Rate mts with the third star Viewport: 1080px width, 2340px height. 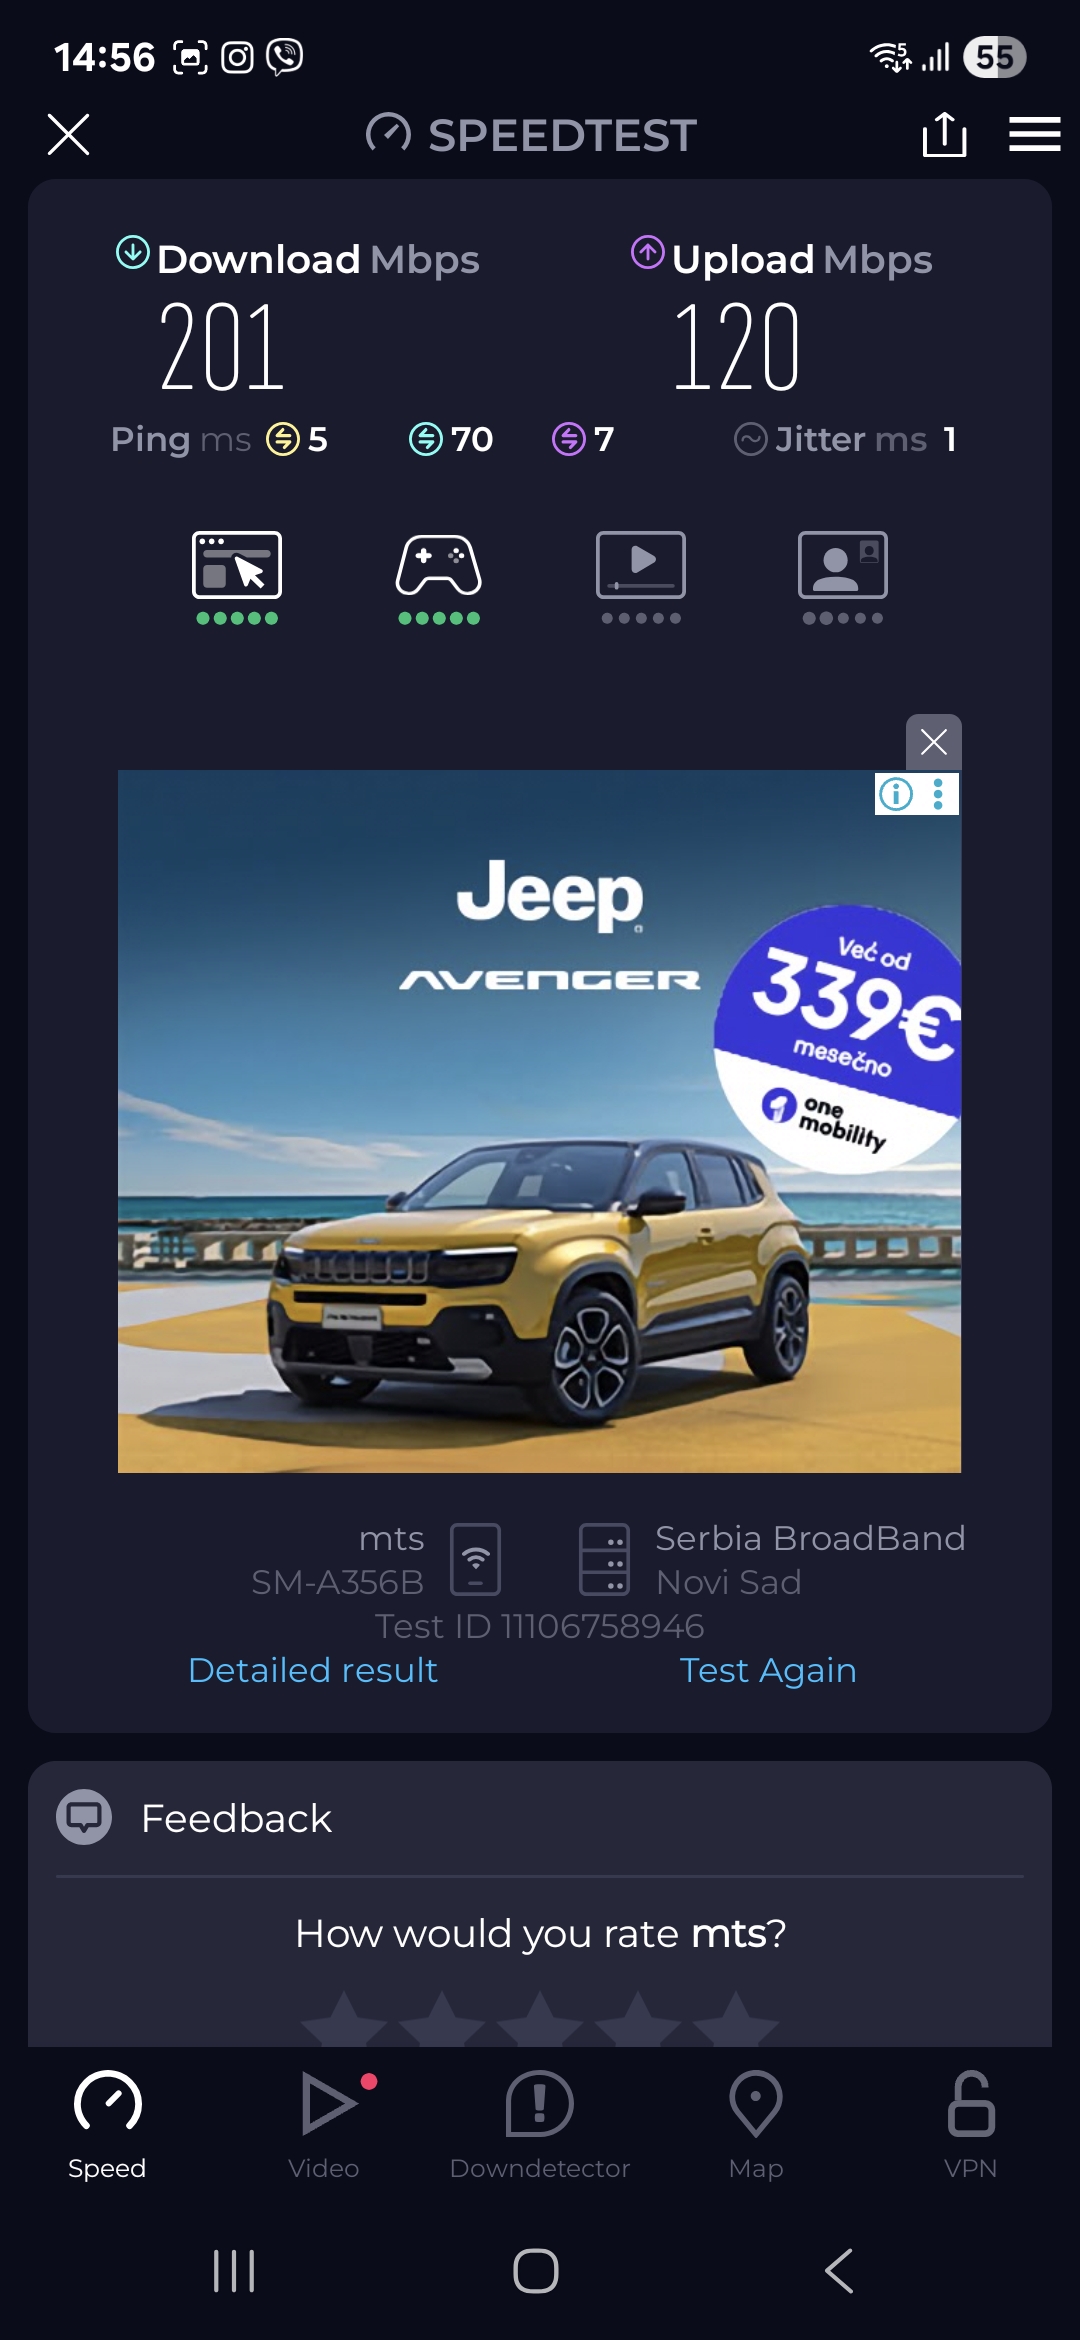[540, 2020]
